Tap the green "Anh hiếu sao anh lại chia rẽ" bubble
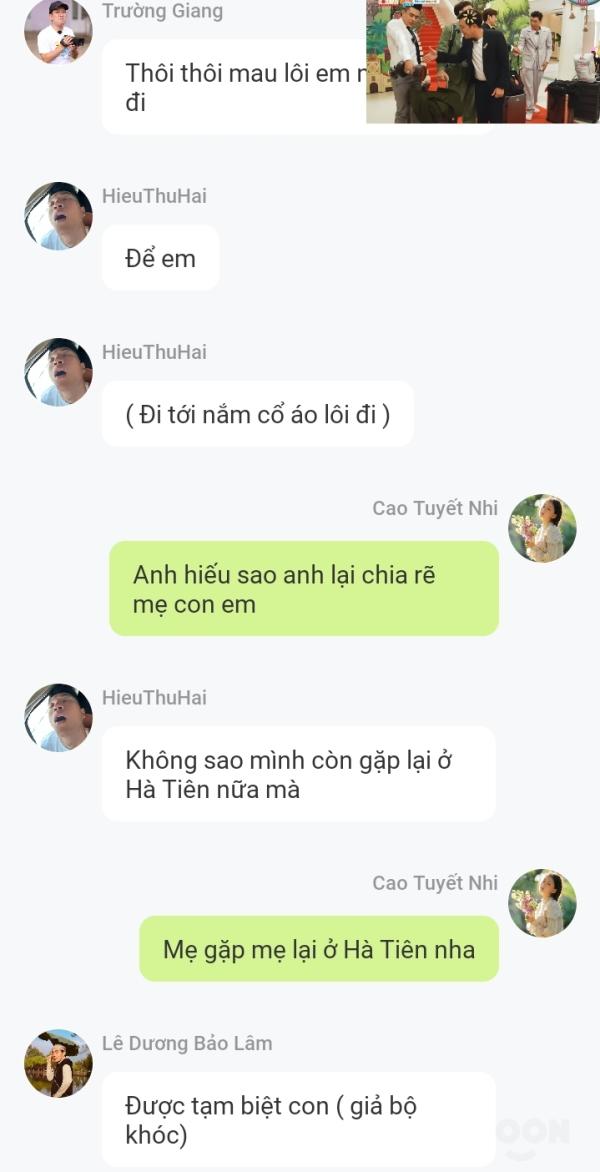This screenshot has height=1172, width=600. point(304,589)
